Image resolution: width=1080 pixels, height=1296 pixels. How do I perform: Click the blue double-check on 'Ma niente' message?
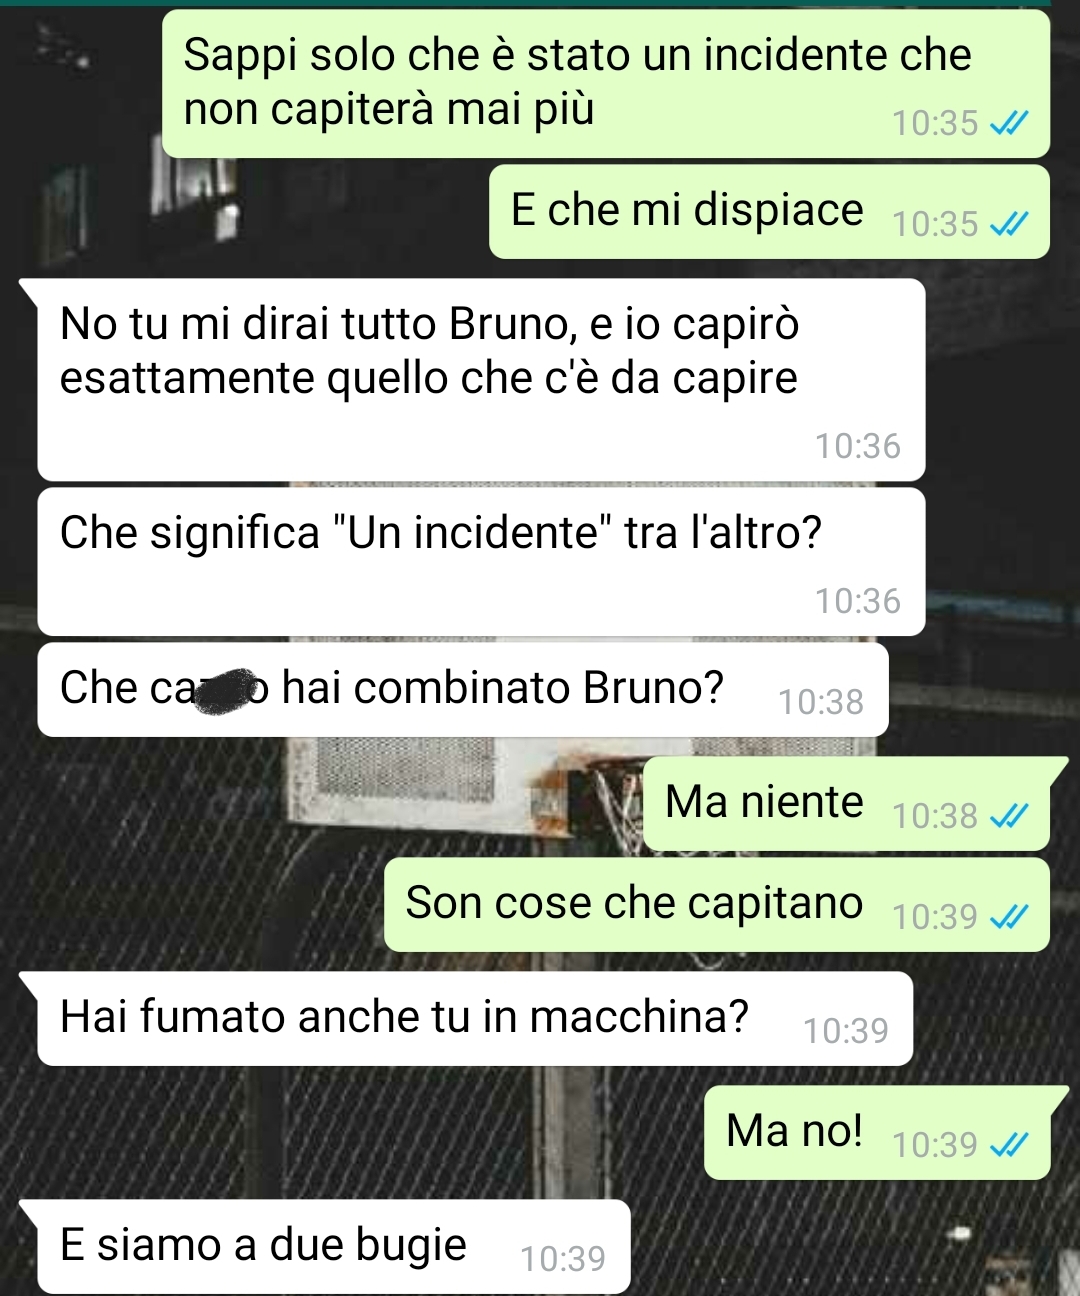click(x=1008, y=817)
